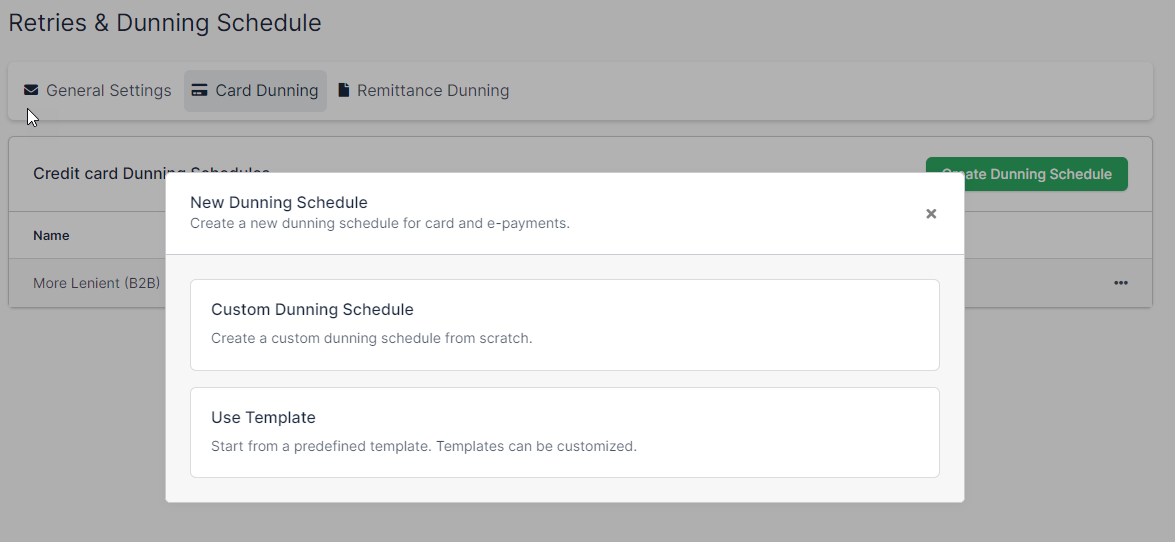Click the document icon beside Remittance Dunning
The image size is (1175, 542).
[x=344, y=91]
